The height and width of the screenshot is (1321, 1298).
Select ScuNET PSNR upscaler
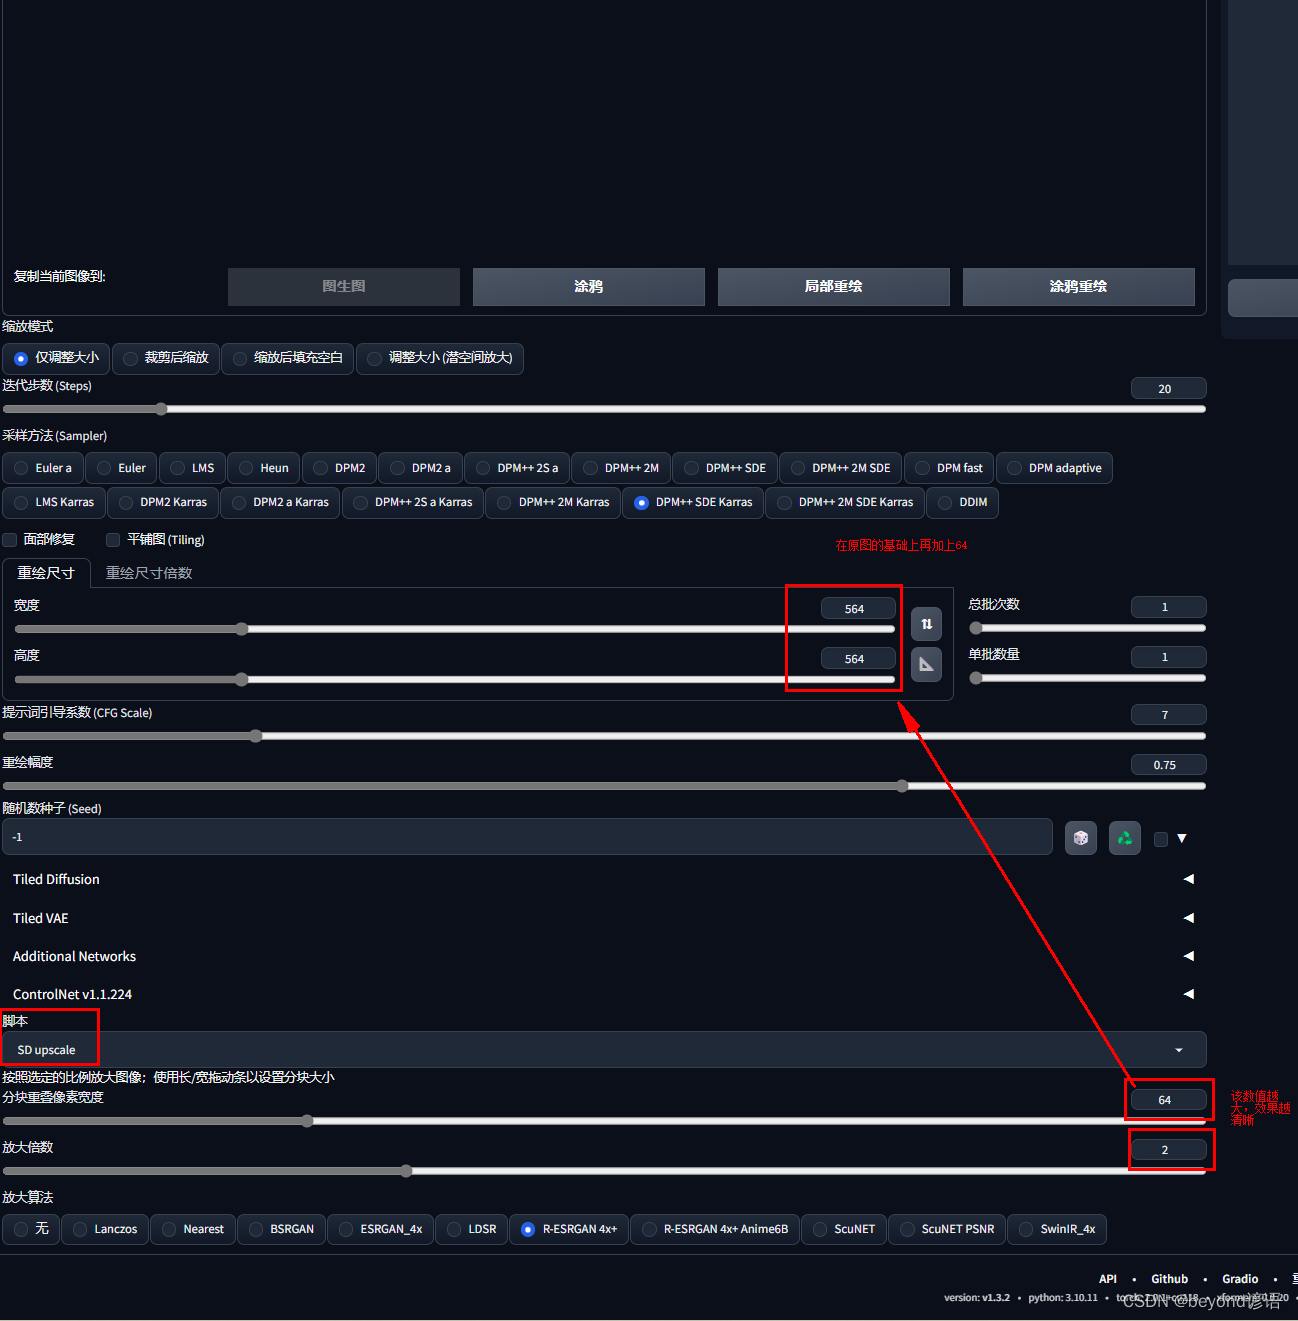point(947,1229)
